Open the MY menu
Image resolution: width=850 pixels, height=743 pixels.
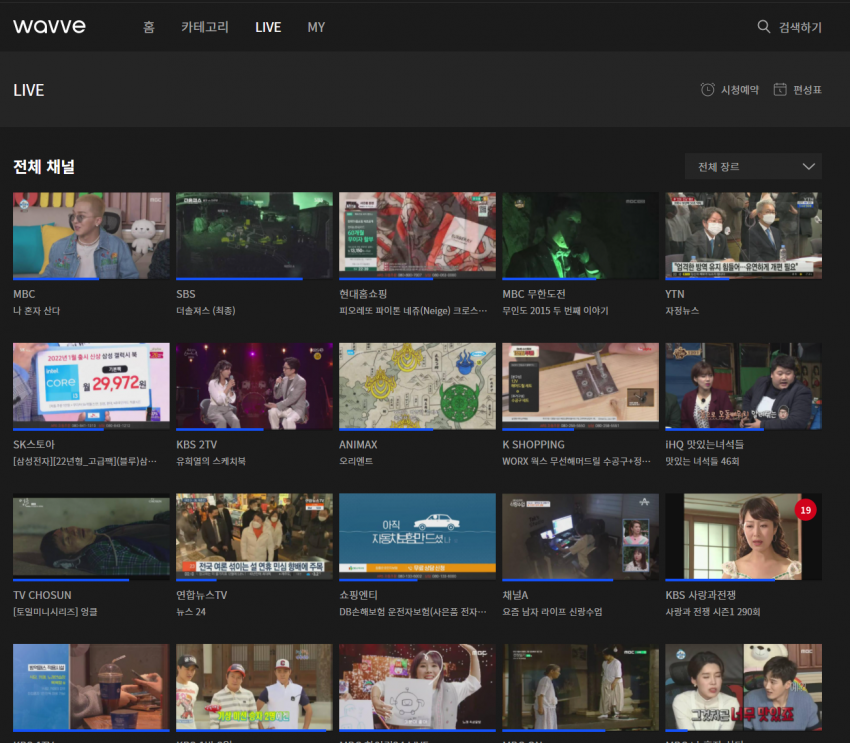tap(316, 27)
